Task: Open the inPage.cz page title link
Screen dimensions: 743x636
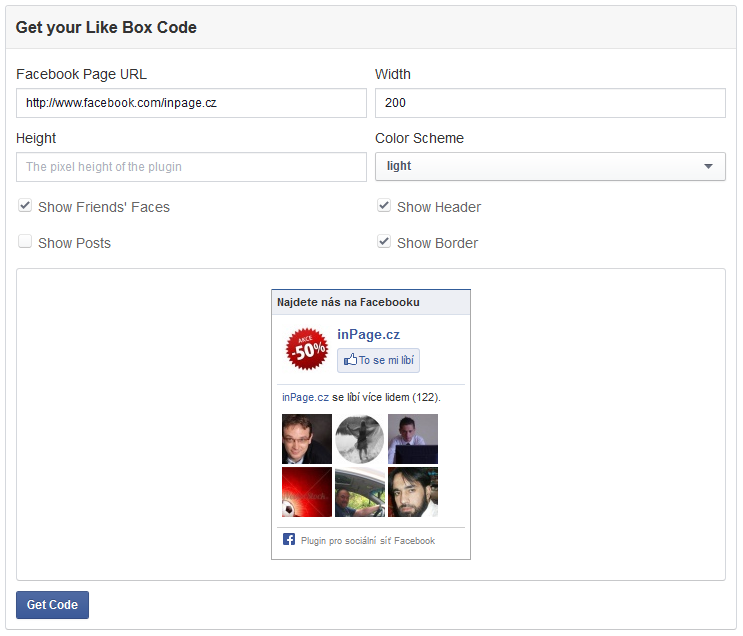Action: pos(368,335)
